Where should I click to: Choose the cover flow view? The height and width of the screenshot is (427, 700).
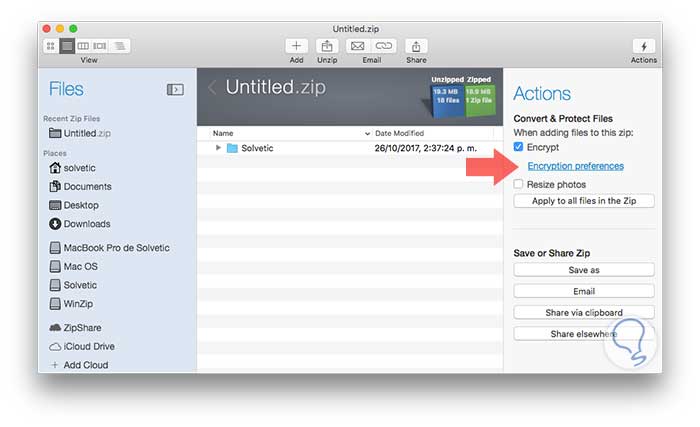100,46
